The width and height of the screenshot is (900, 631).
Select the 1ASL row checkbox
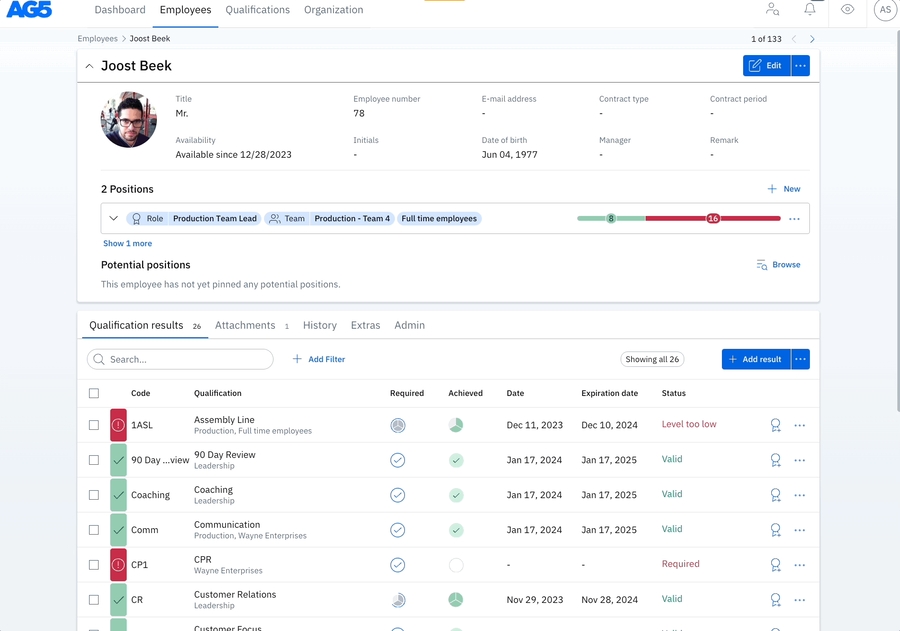coord(94,425)
